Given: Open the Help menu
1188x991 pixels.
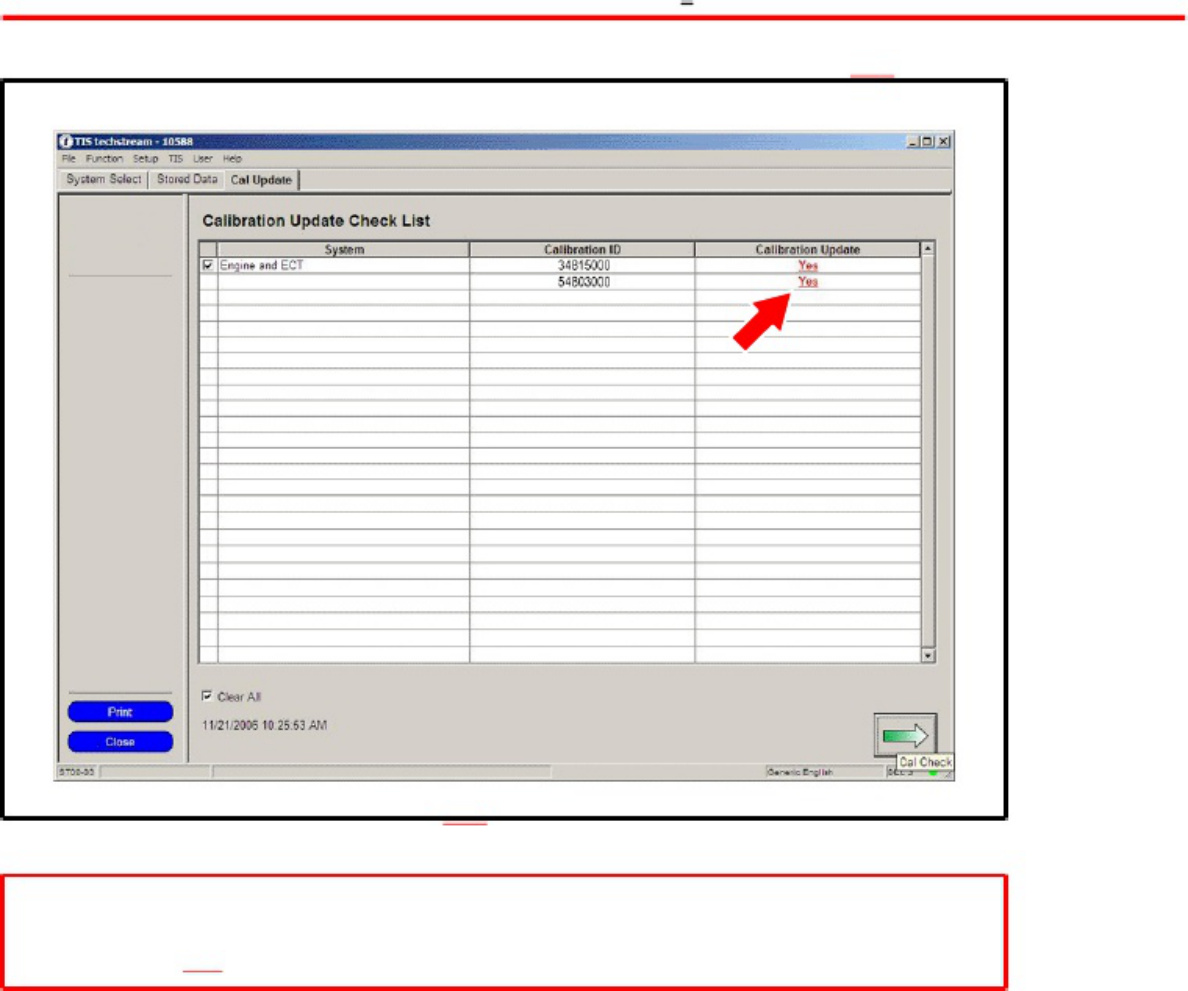Looking at the screenshot, I should coord(232,158).
